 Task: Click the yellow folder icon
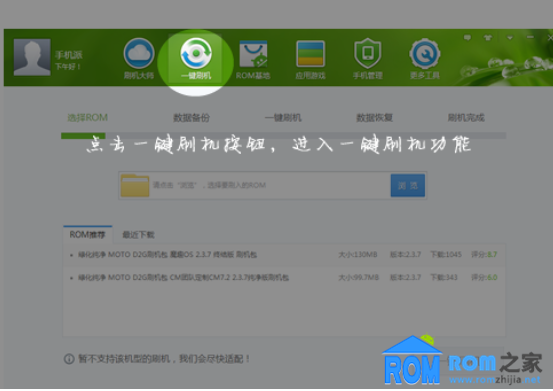pos(135,185)
